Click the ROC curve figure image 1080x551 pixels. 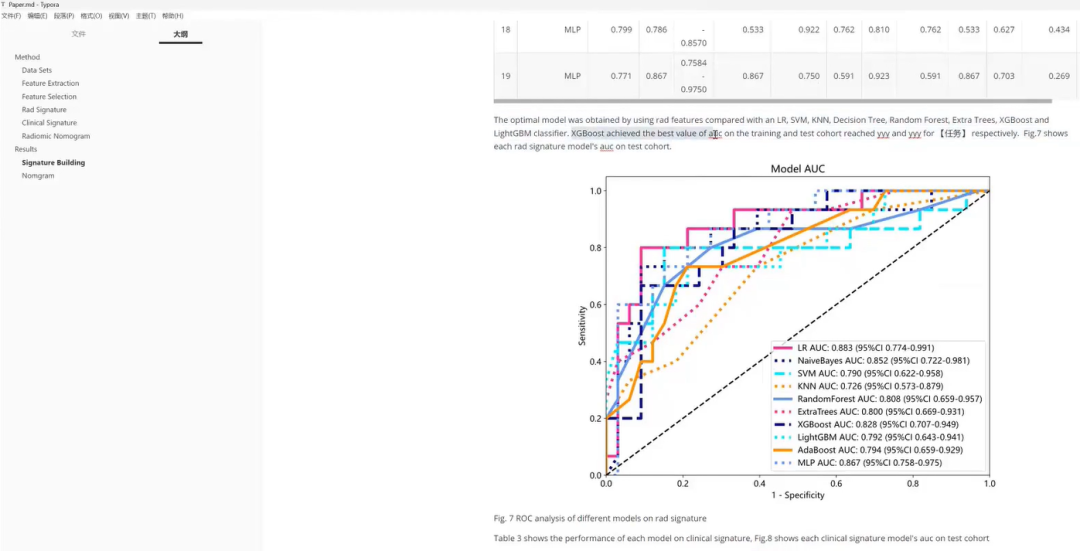[783, 332]
